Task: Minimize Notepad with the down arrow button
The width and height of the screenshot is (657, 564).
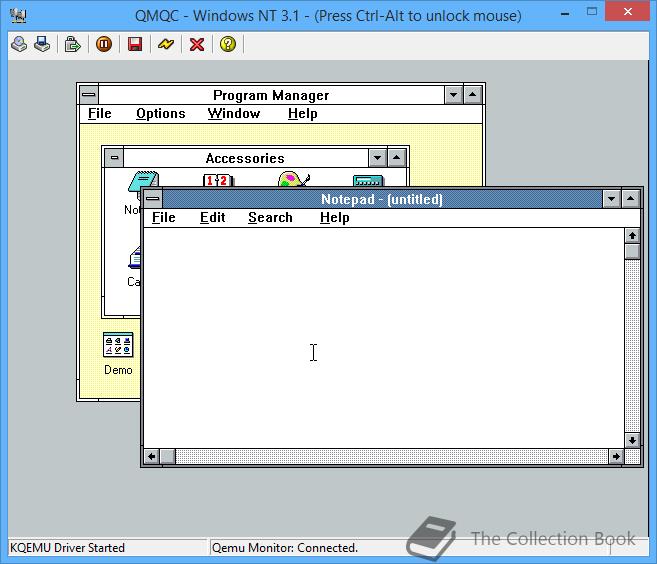Action: point(611,199)
